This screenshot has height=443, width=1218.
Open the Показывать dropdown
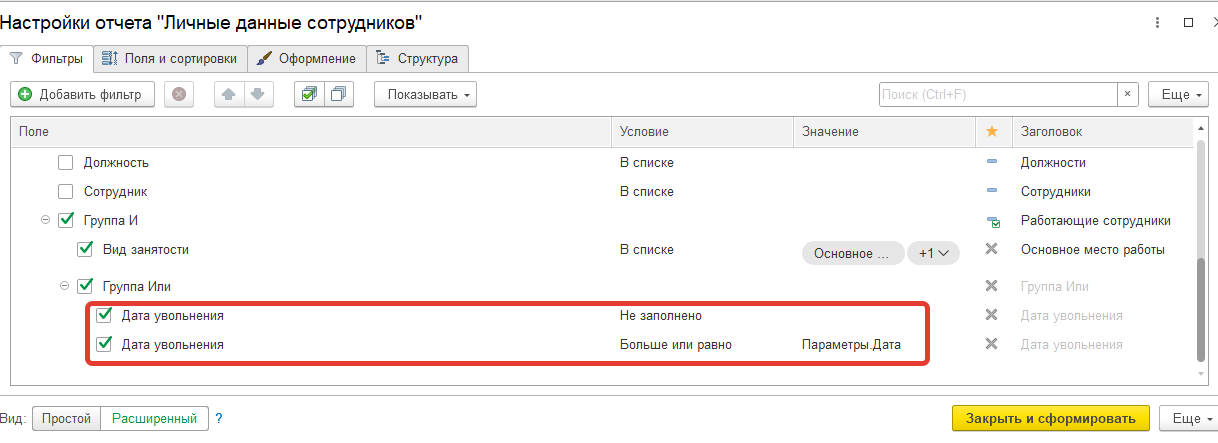click(x=425, y=94)
